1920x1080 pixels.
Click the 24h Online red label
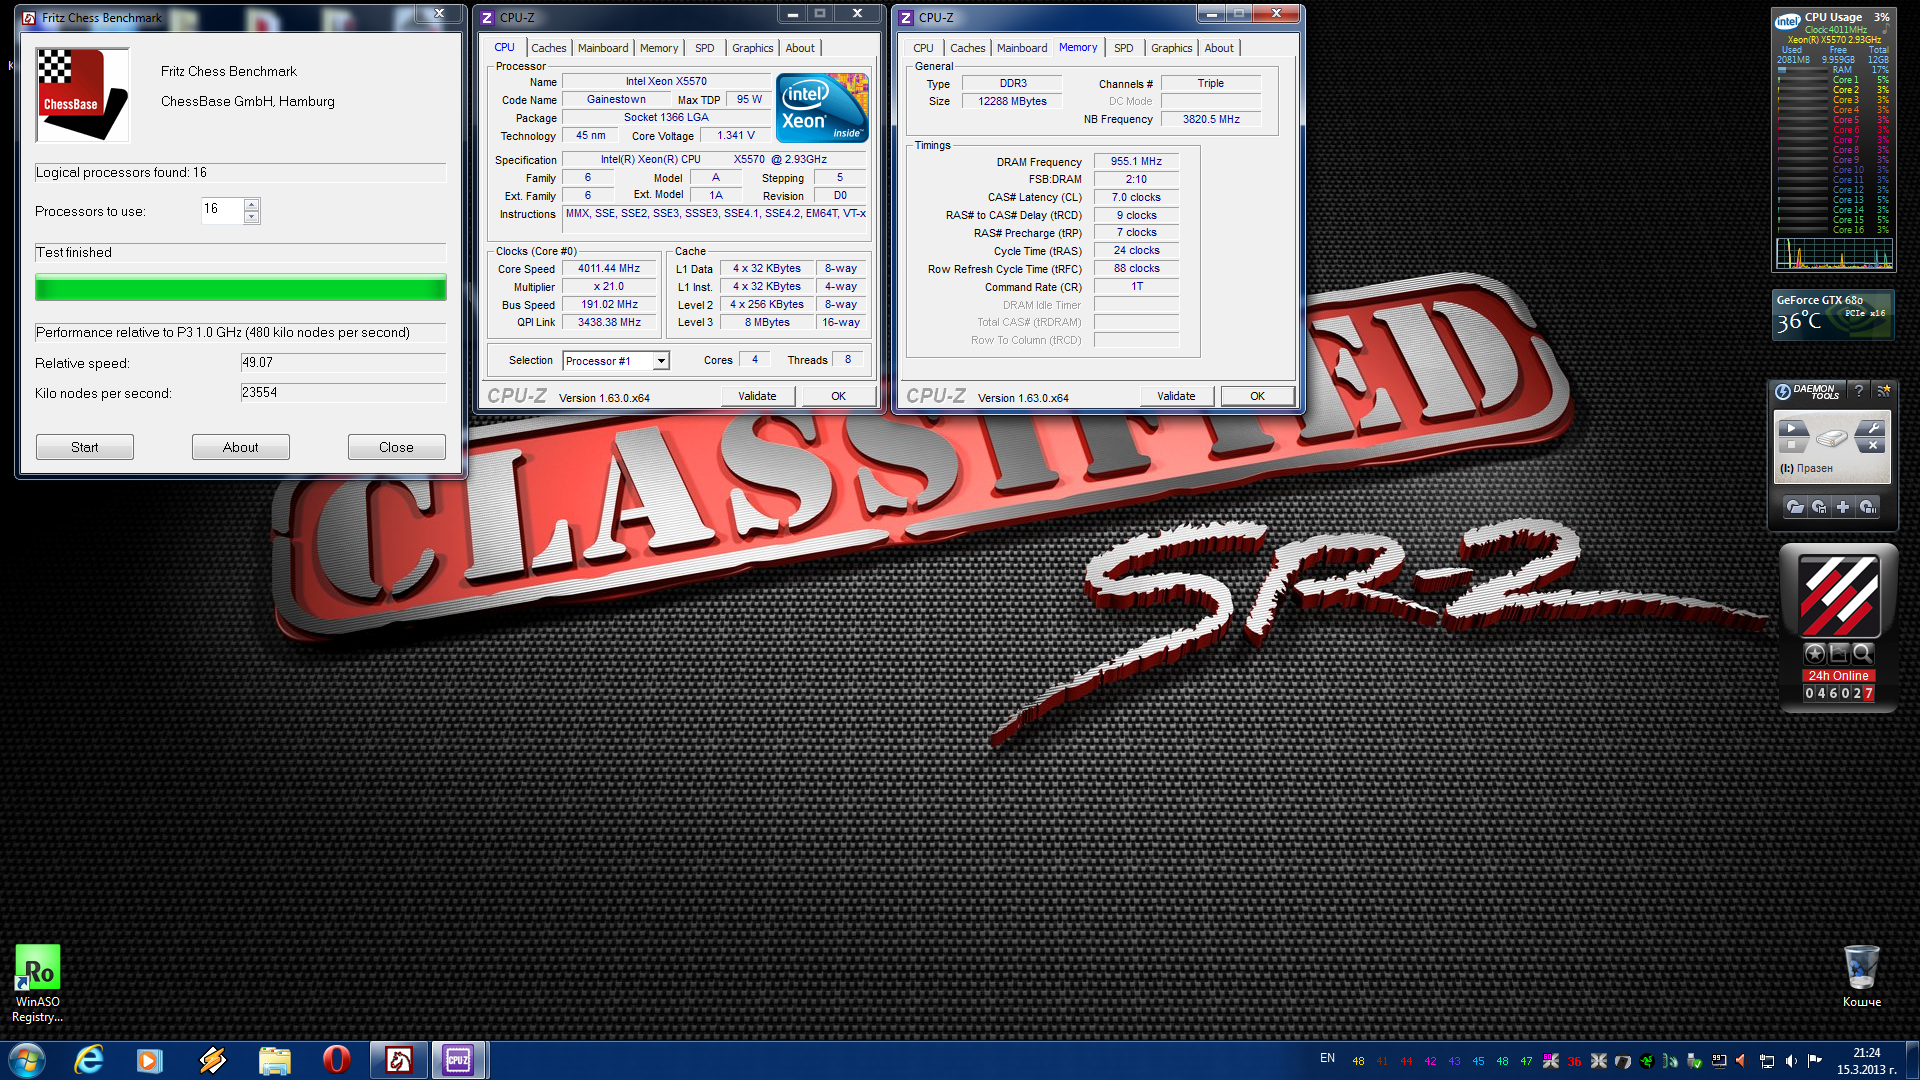pos(1838,676)
